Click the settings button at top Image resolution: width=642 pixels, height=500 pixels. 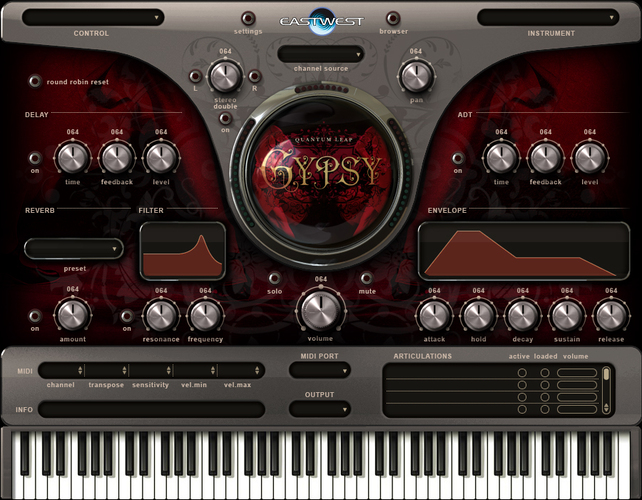(x=249, y=18)
